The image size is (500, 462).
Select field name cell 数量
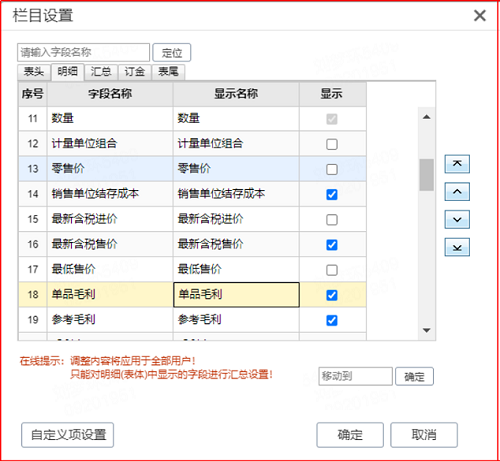(110, 119)
